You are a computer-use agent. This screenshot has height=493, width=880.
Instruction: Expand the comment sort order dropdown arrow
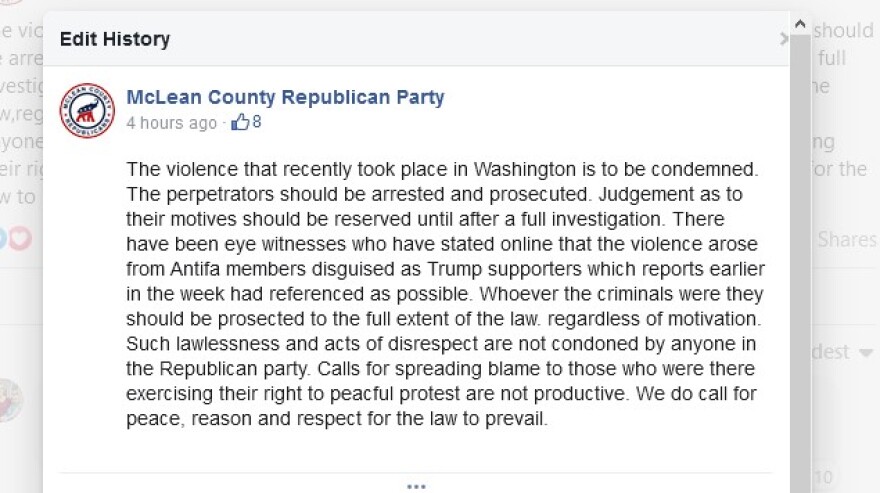point(865,353)
